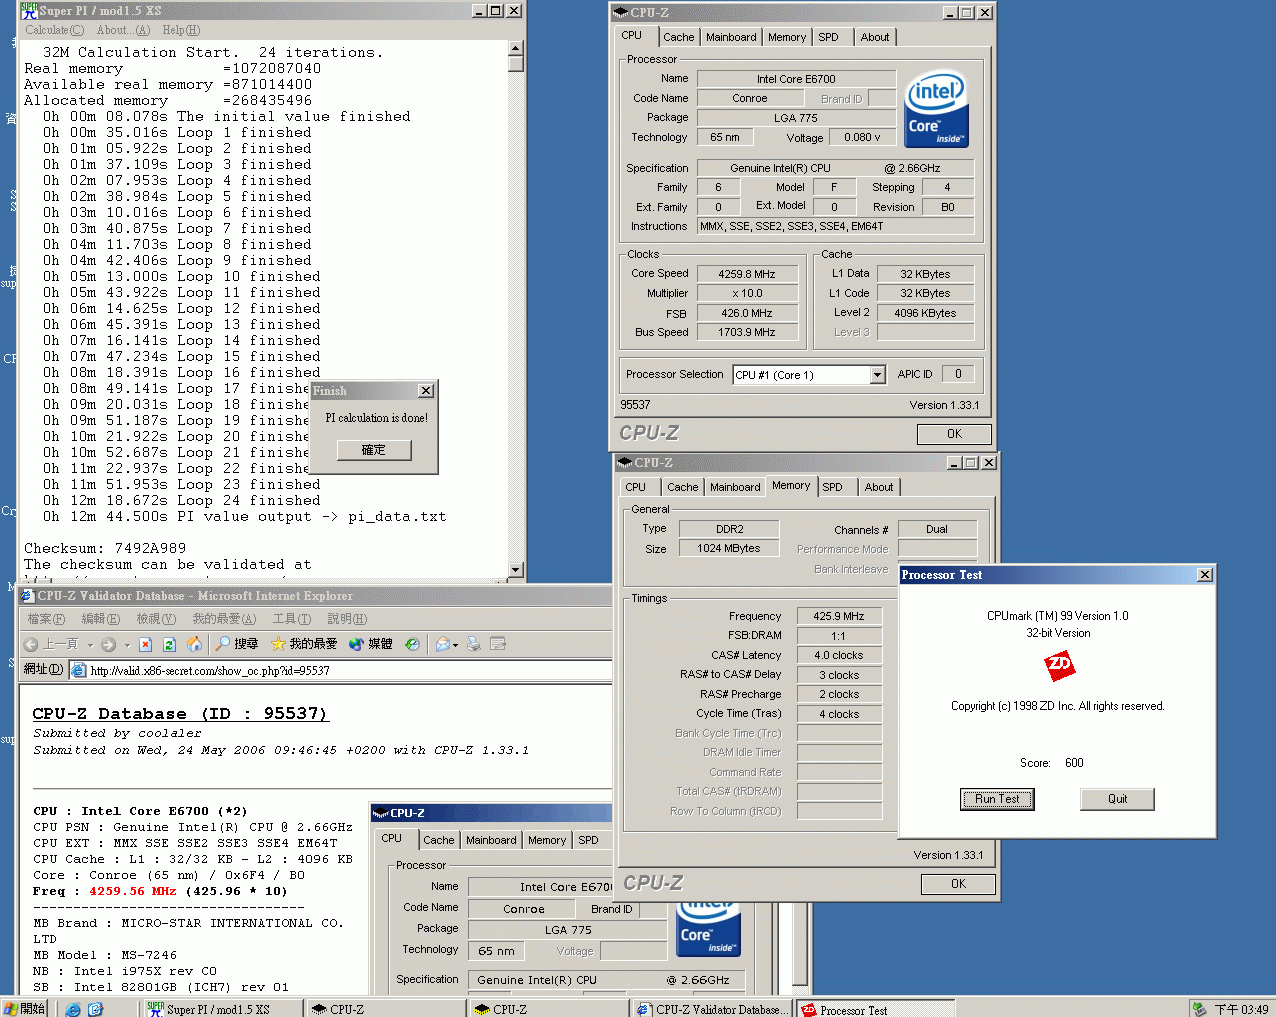Click the Print icon in browser toolbar
The height and width of the screenshot is (1017, 1276).
[474, 645]
